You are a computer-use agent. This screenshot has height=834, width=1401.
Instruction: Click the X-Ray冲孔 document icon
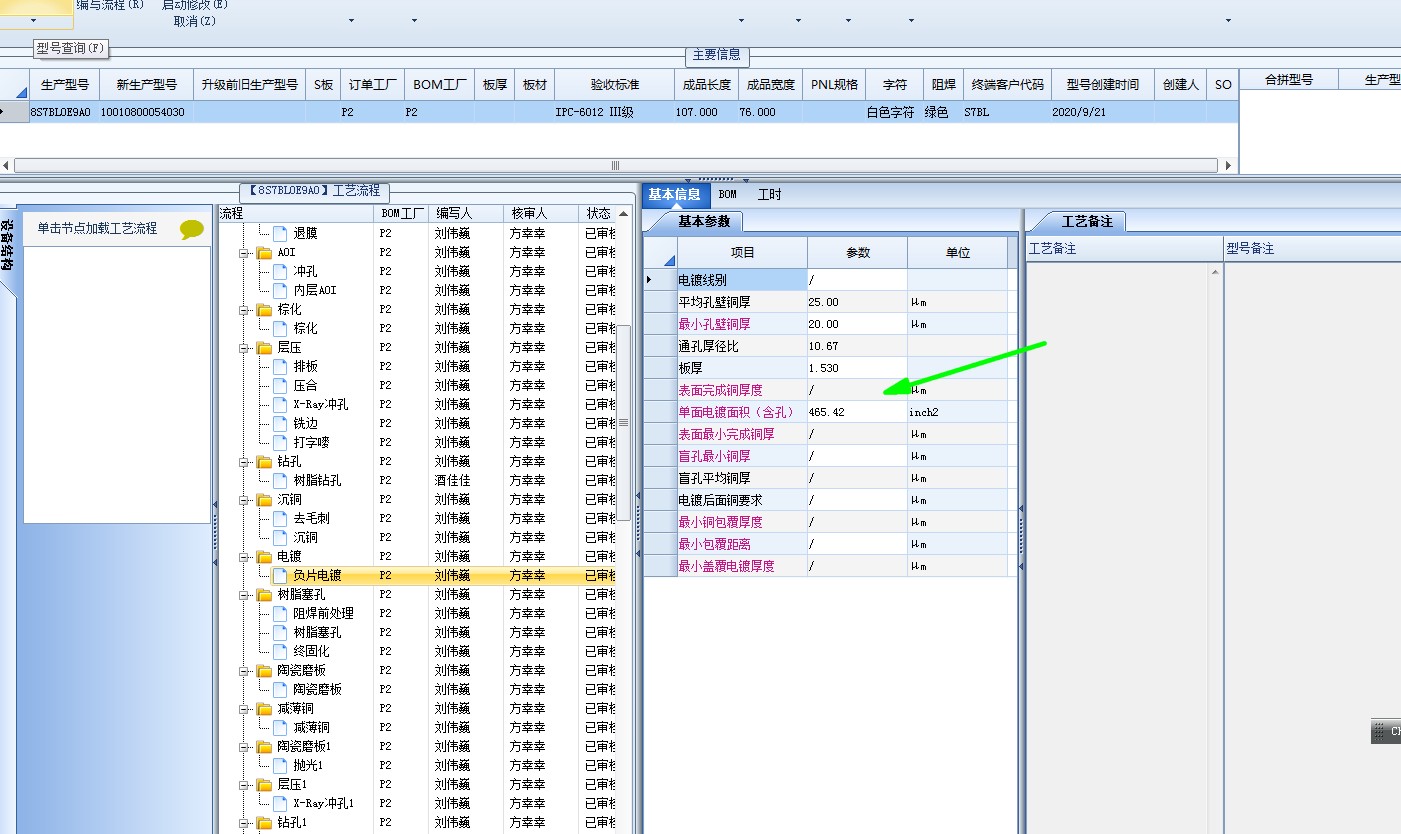pos(280,404)
